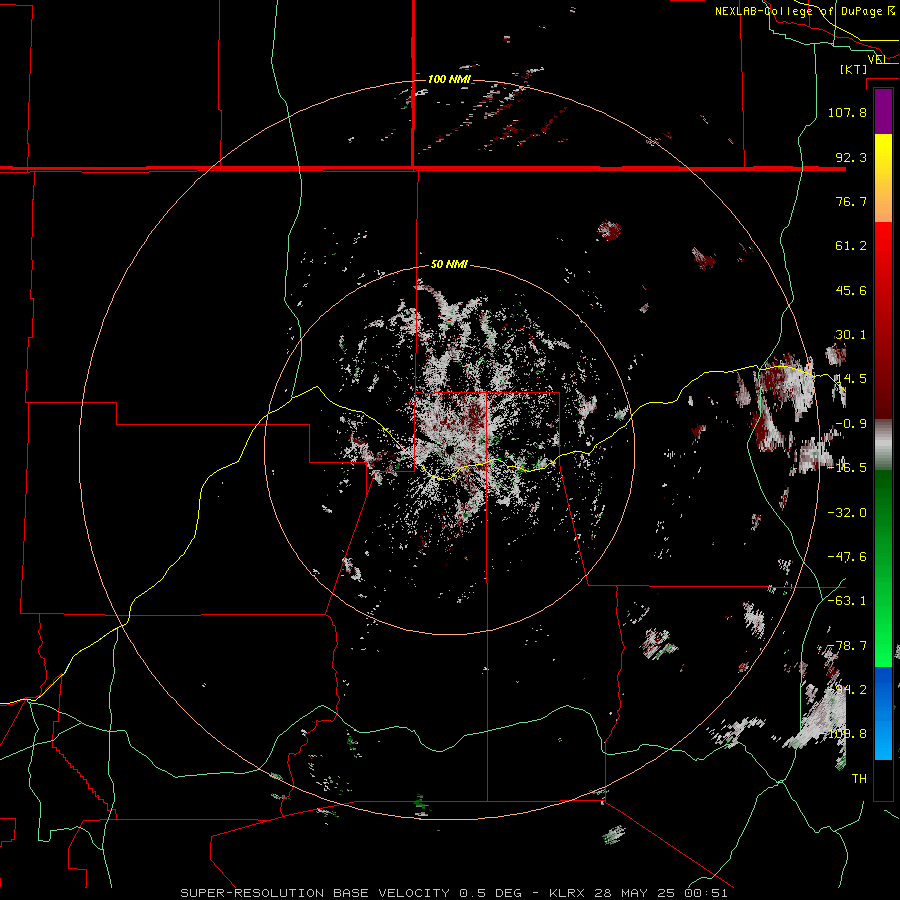Click the '50 NMI' range ring label
The height and width of the screenshot is (900, 900).
click(x=449, y=265)
